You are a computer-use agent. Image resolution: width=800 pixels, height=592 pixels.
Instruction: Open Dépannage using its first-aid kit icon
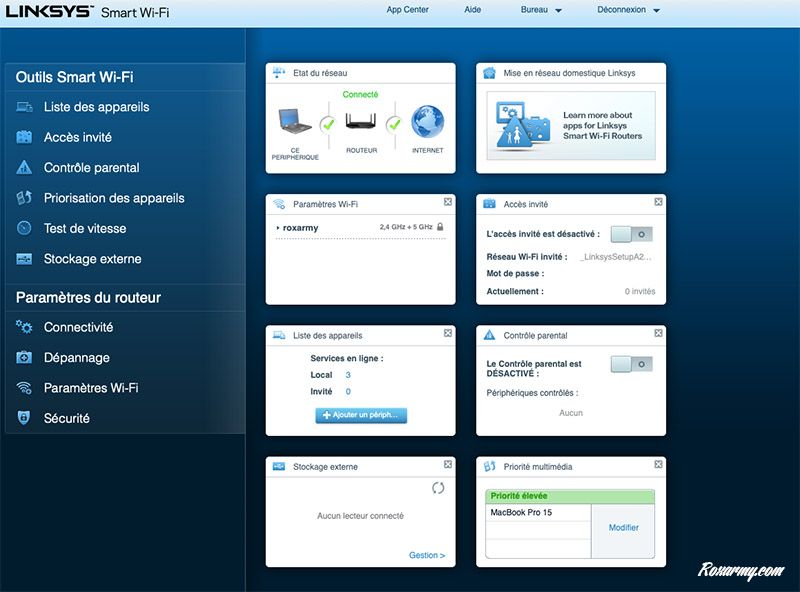24,357
